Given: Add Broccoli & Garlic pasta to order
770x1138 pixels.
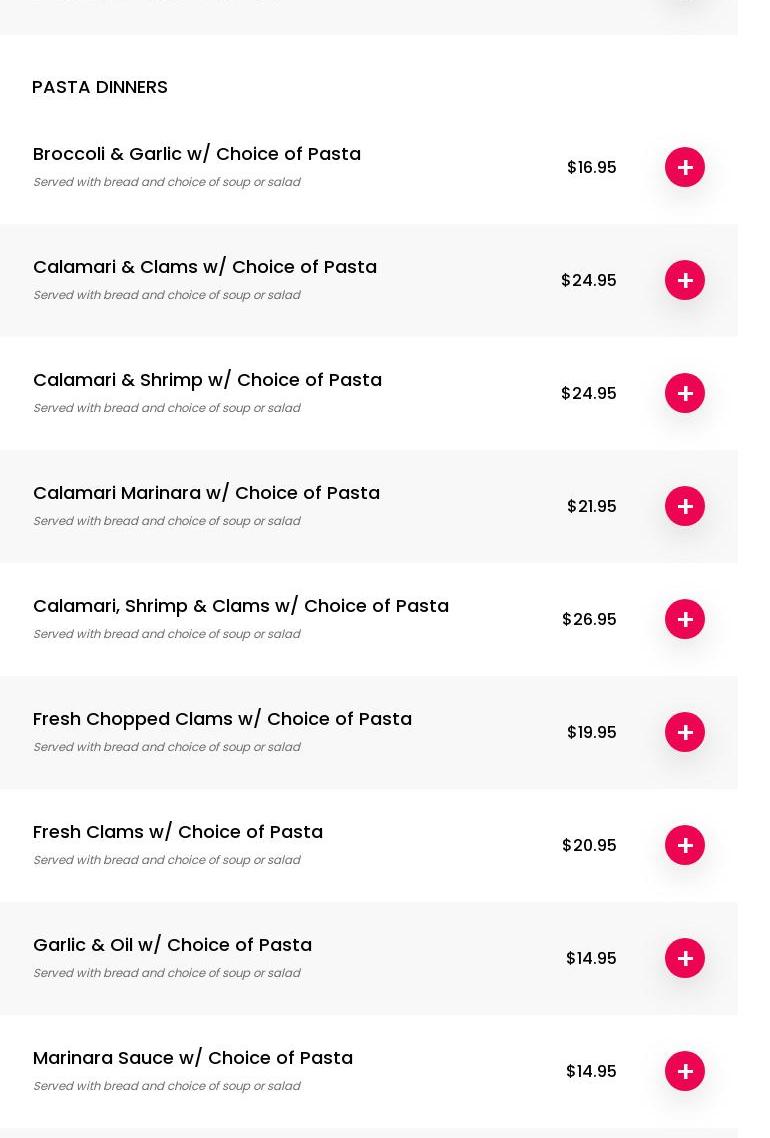Looking at the screenshot, I should (x=685, y=167).
